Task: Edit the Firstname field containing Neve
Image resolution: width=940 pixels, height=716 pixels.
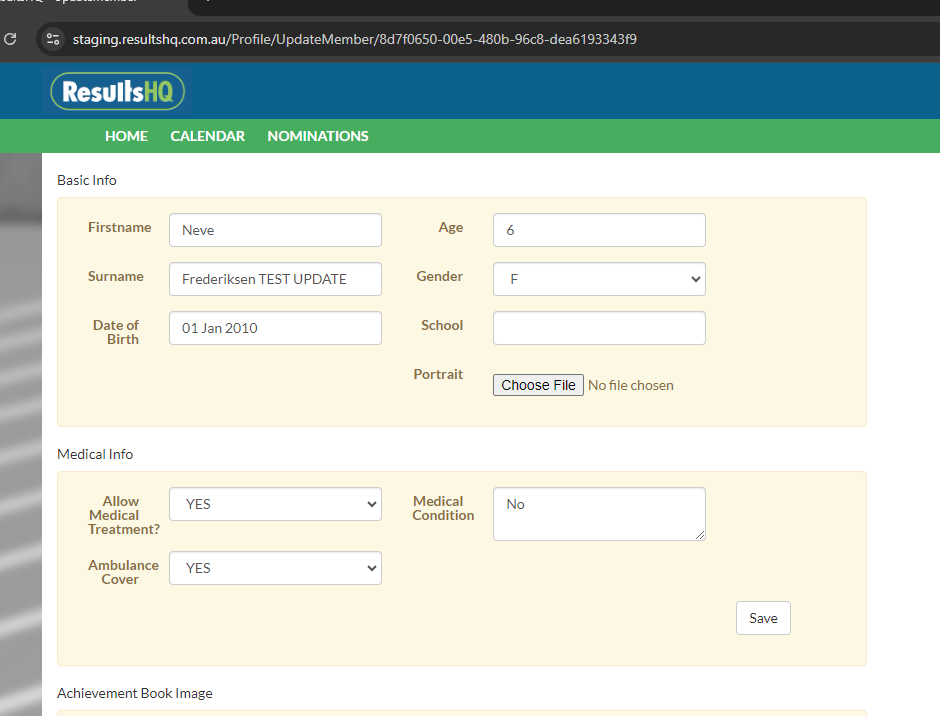Action: [x=275, y=230]
